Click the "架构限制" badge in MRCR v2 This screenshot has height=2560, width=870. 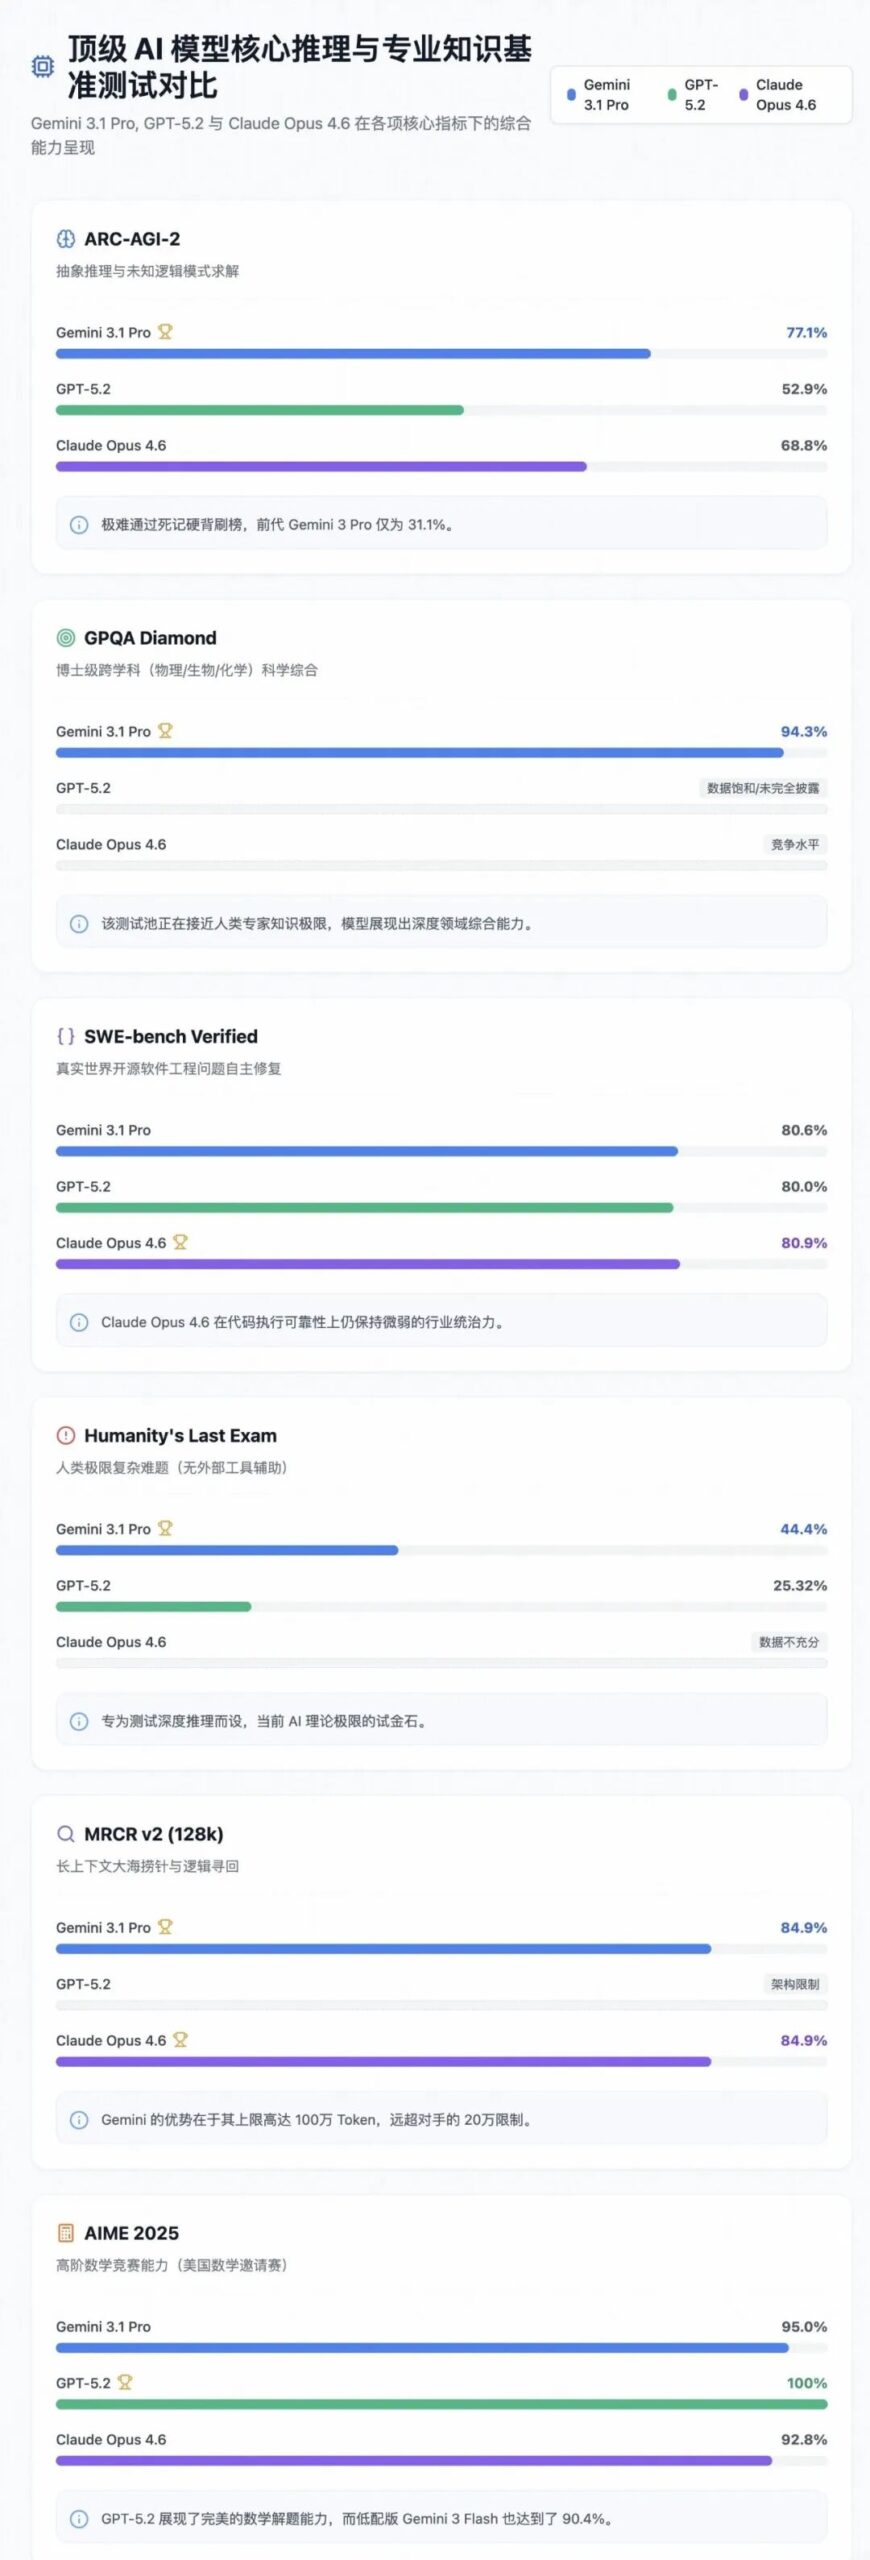tap(794, 1984)
